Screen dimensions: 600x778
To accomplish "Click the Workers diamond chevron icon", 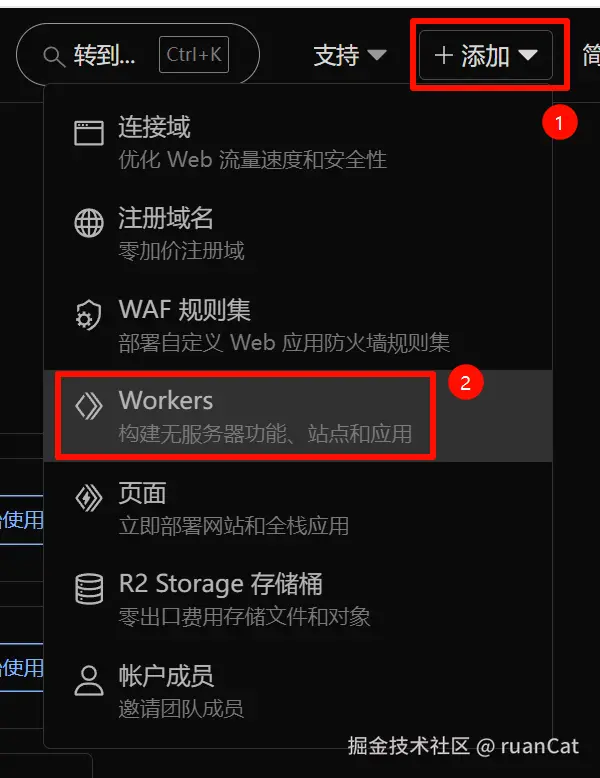I will pyautogui.click(x=89, y=405).
